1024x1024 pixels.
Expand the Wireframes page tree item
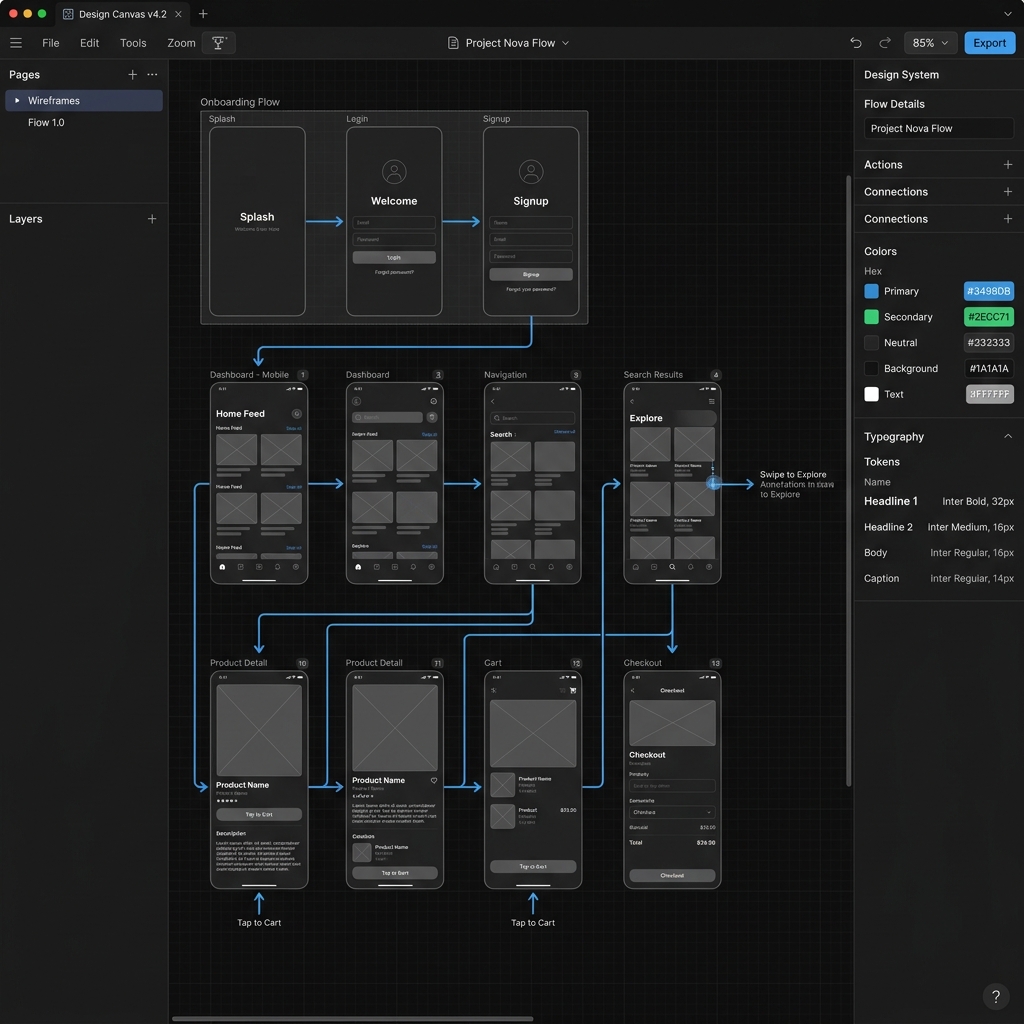[x=17, y=101]
